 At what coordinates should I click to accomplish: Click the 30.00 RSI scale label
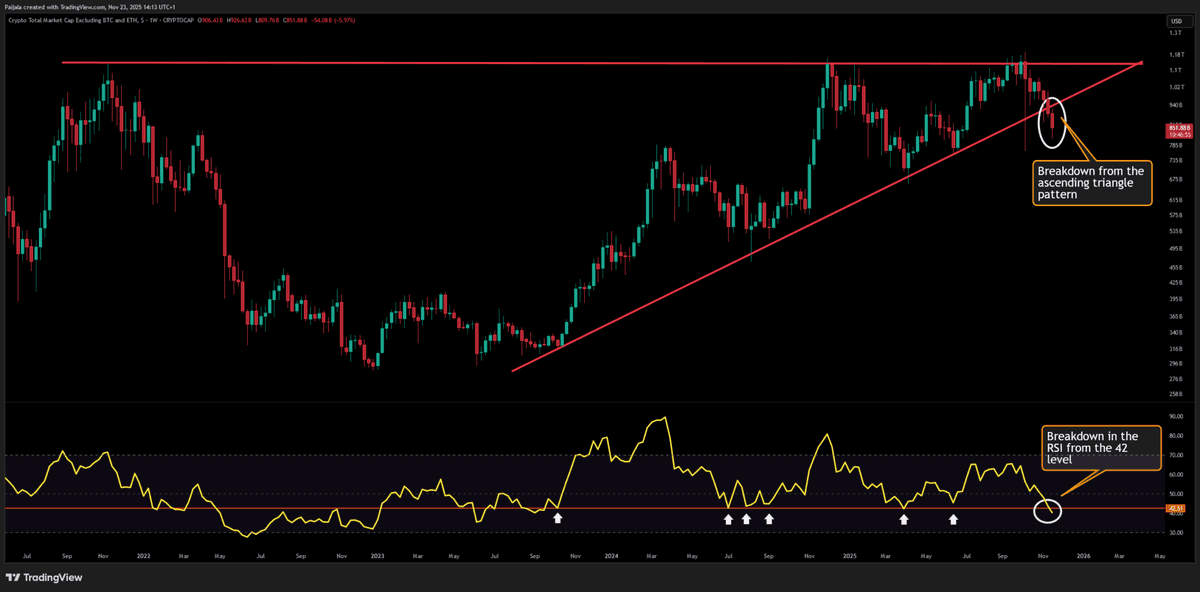[x=1176, y=533]
